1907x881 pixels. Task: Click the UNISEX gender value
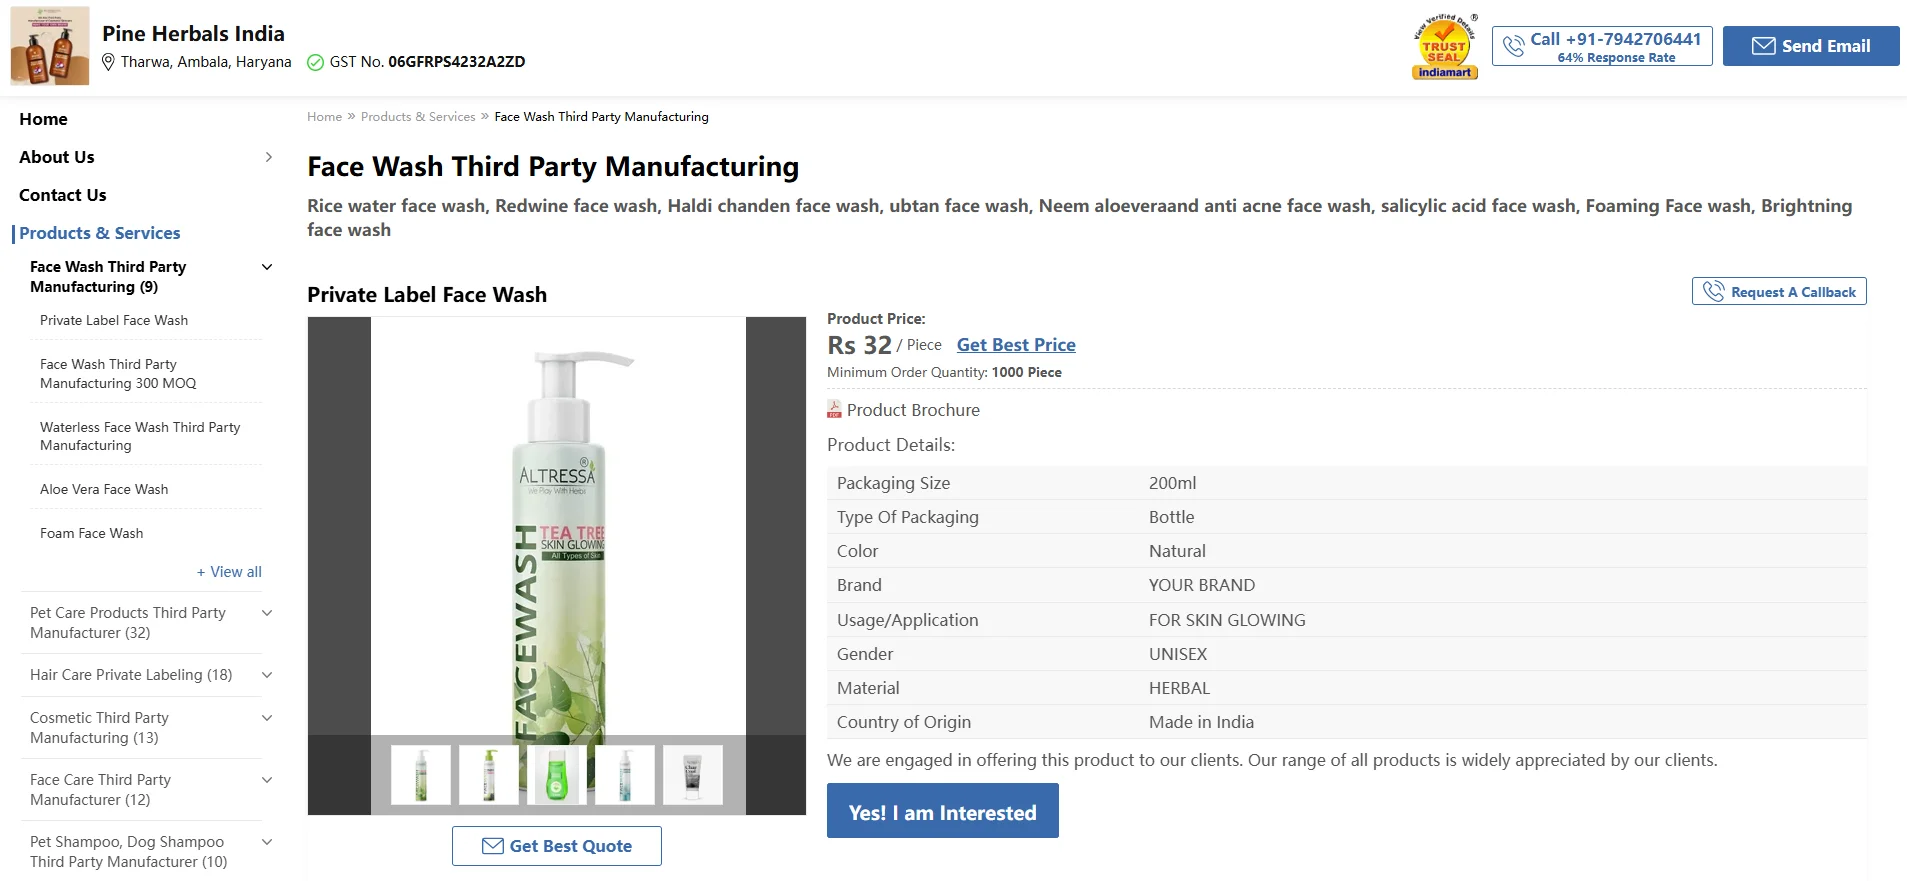click(1178, 654)
